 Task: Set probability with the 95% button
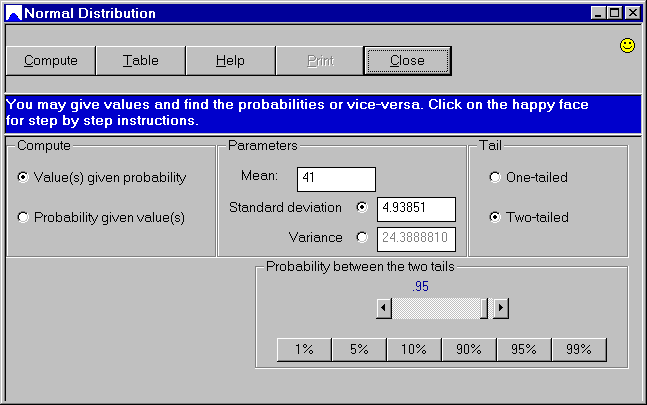(524, 349)
